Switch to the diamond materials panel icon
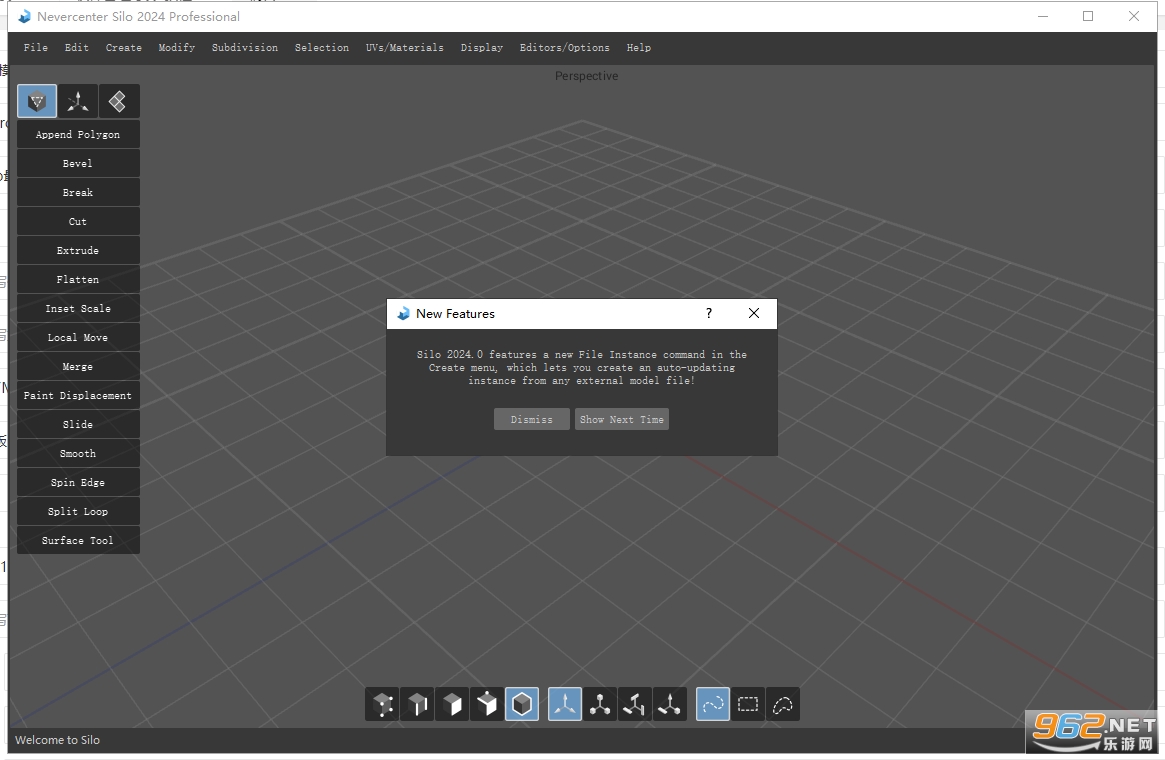The height and width of the screenshot is (760, 1165). point(118,101)
